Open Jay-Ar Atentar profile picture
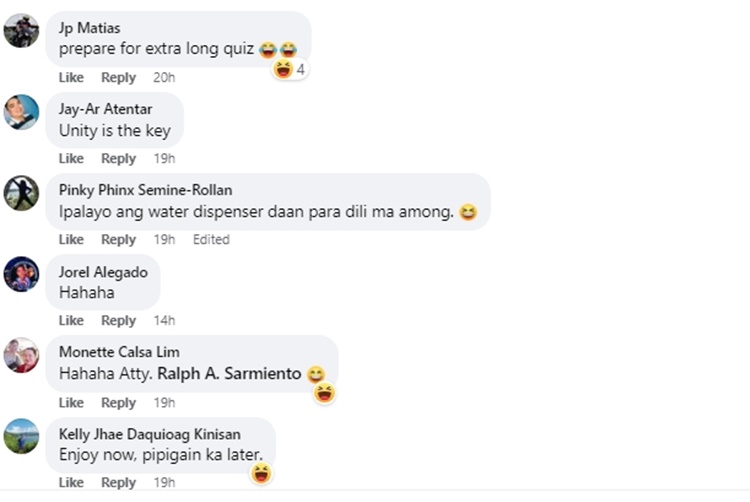Image resolution: width=750 pixels, height=502 pixels. 21,111
